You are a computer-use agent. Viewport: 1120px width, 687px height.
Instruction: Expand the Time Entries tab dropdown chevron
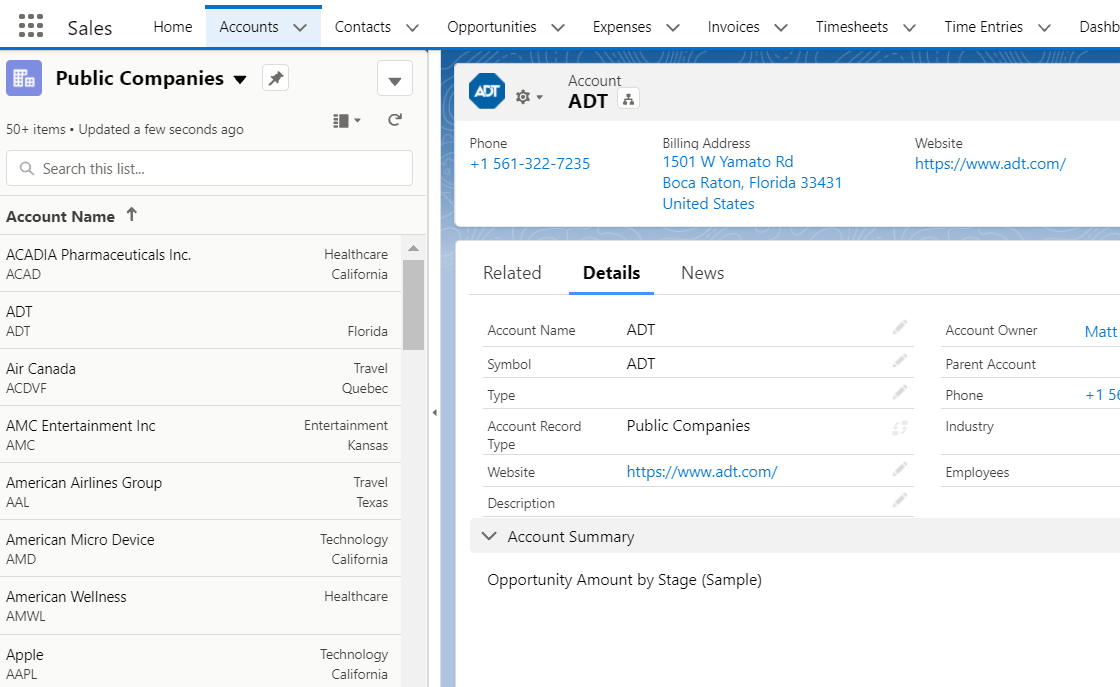[x=1044, y=27]
